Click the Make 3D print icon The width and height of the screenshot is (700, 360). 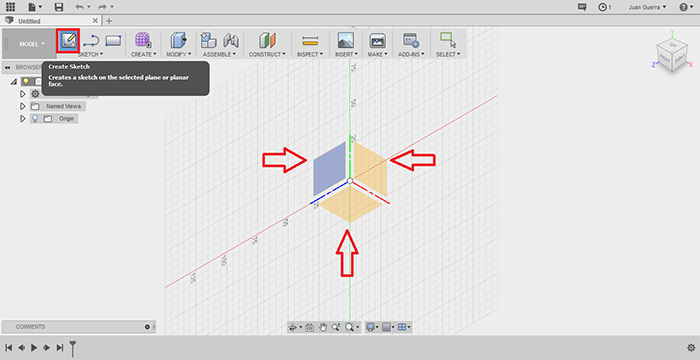[377, 41]
